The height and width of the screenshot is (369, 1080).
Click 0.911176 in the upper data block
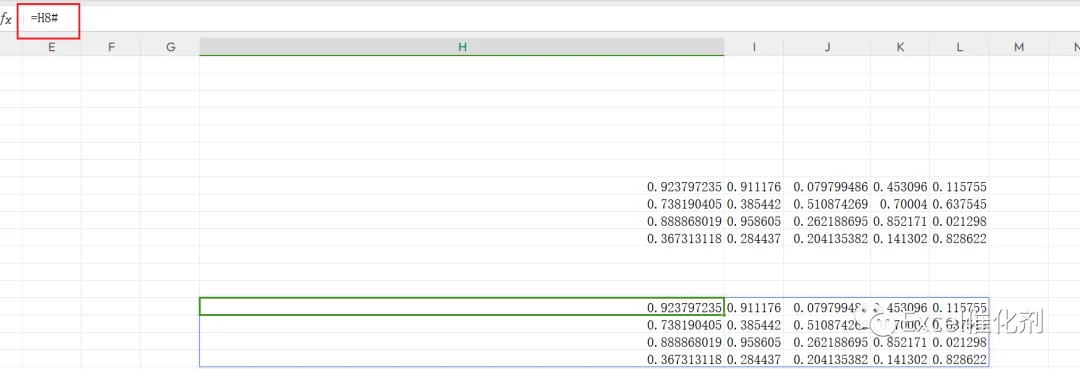[x=754, y=187]
